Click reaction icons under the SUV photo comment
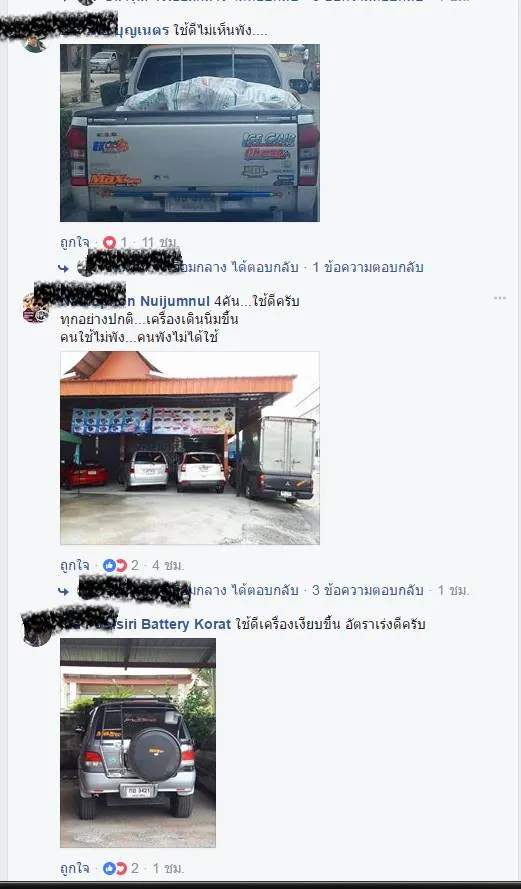Image resolution: width=521 pixels, height=889 pixels. [x=115, y=868]
